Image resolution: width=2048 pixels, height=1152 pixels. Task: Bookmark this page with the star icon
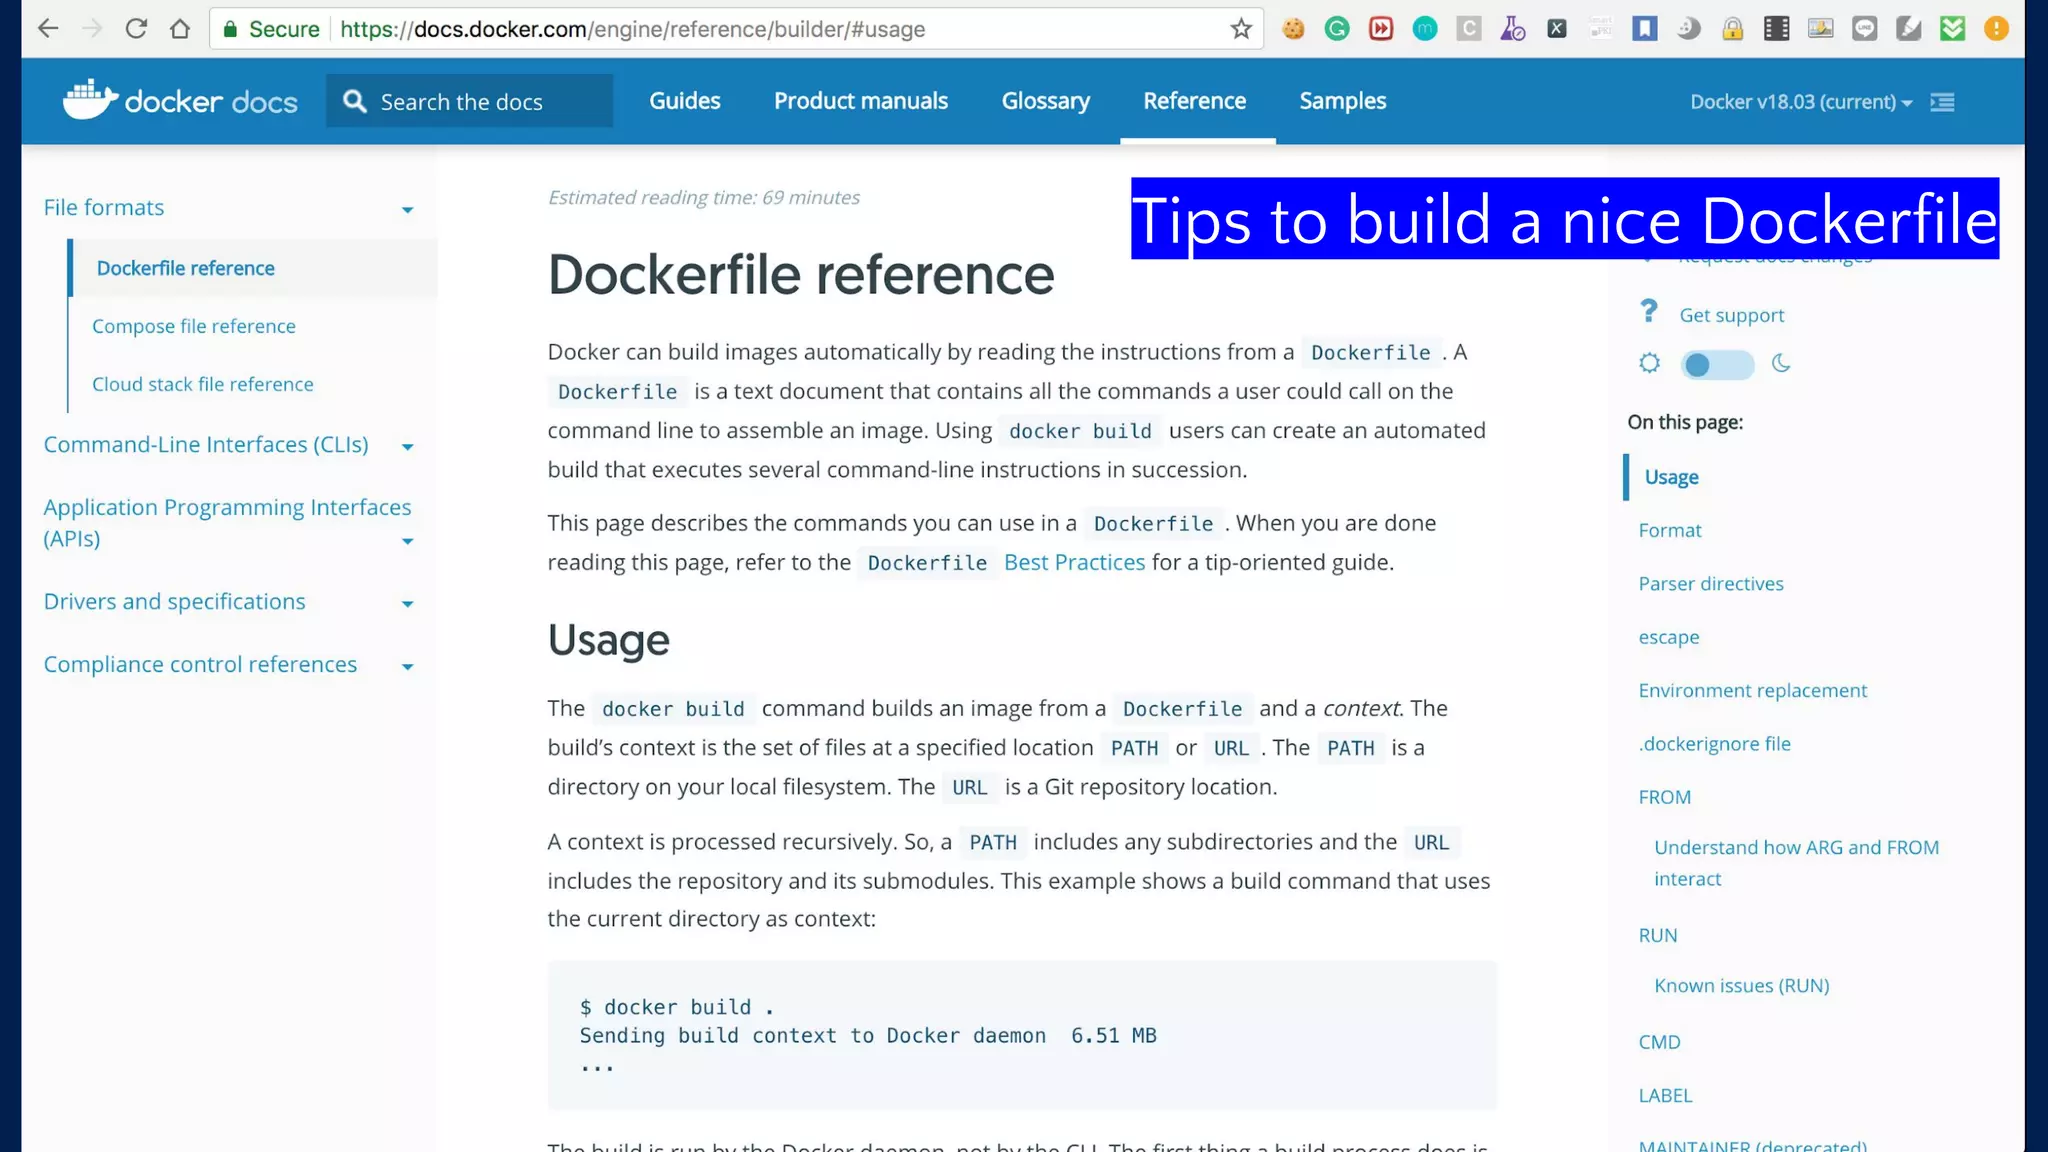(x=1241, y=29)
